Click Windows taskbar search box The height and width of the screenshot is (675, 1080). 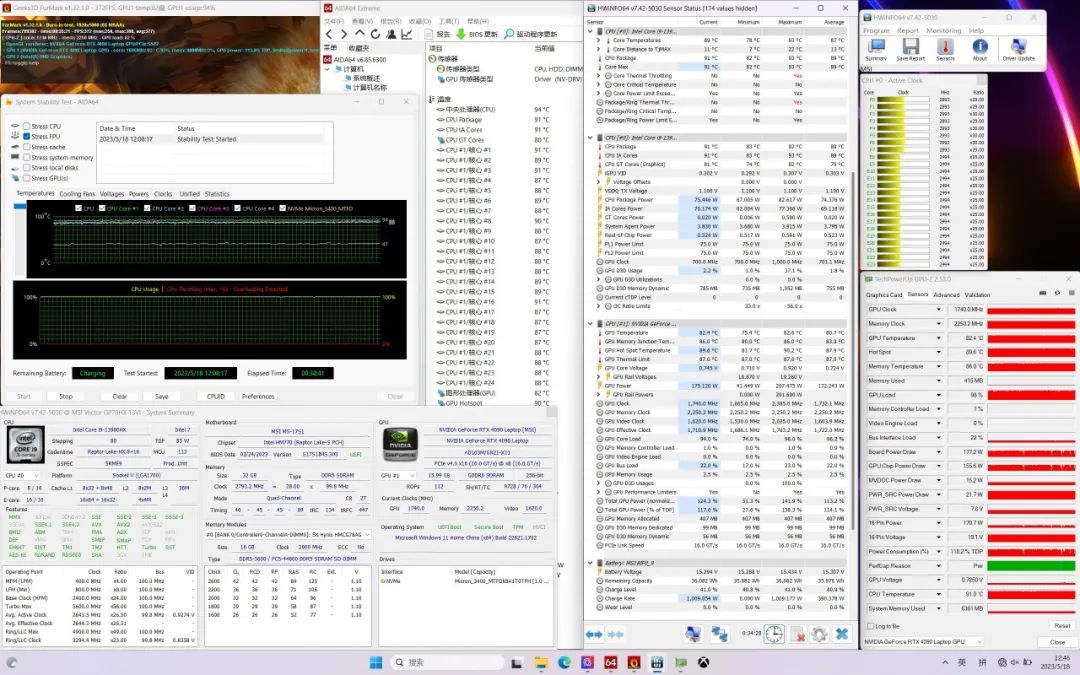[448, 663]
